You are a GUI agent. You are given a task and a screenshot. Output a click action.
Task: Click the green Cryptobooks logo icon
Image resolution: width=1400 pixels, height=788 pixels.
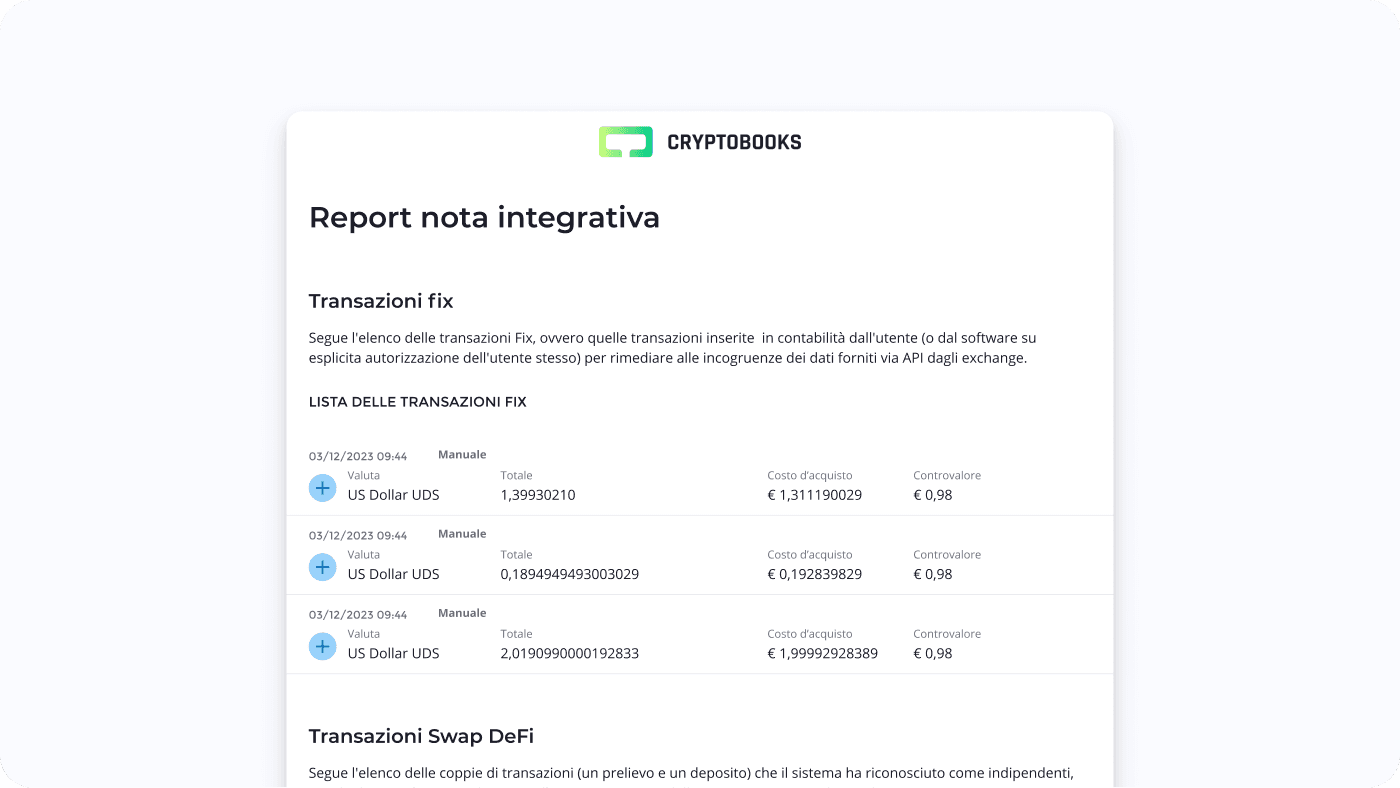626,142
